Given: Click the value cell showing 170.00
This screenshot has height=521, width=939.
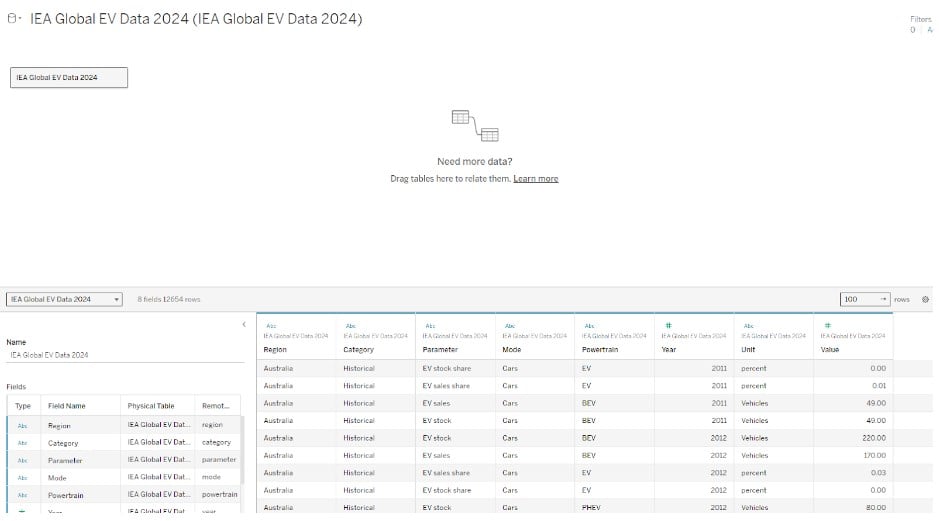Looking at the screenshot, I should pos(853,455).
